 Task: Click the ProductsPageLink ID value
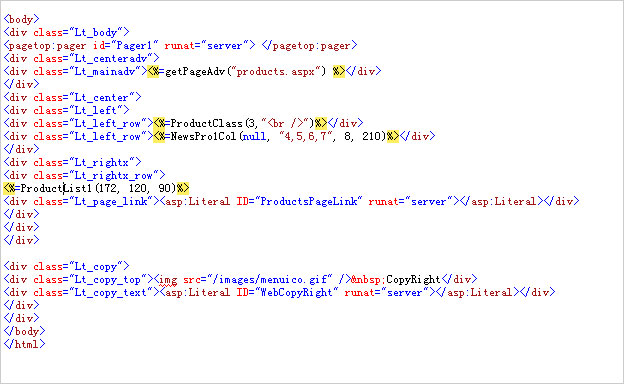click(x=309, y=201)
